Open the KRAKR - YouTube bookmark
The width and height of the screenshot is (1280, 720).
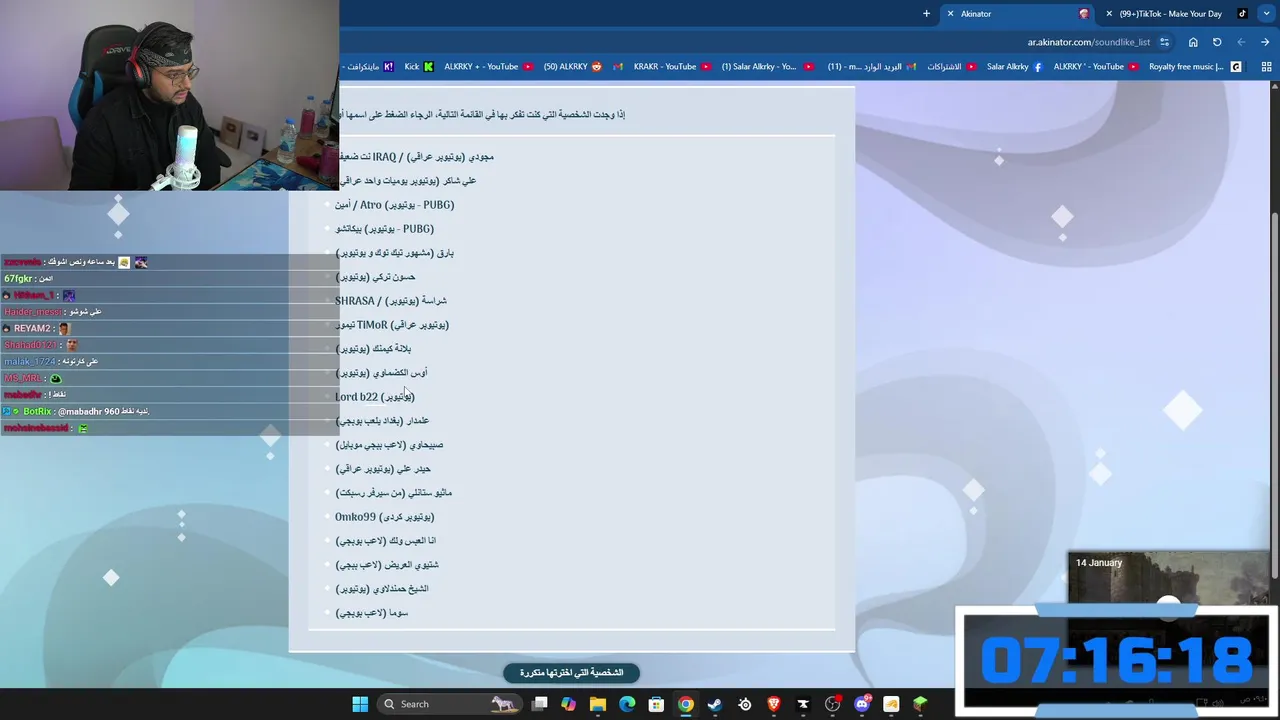pos(672,67)
